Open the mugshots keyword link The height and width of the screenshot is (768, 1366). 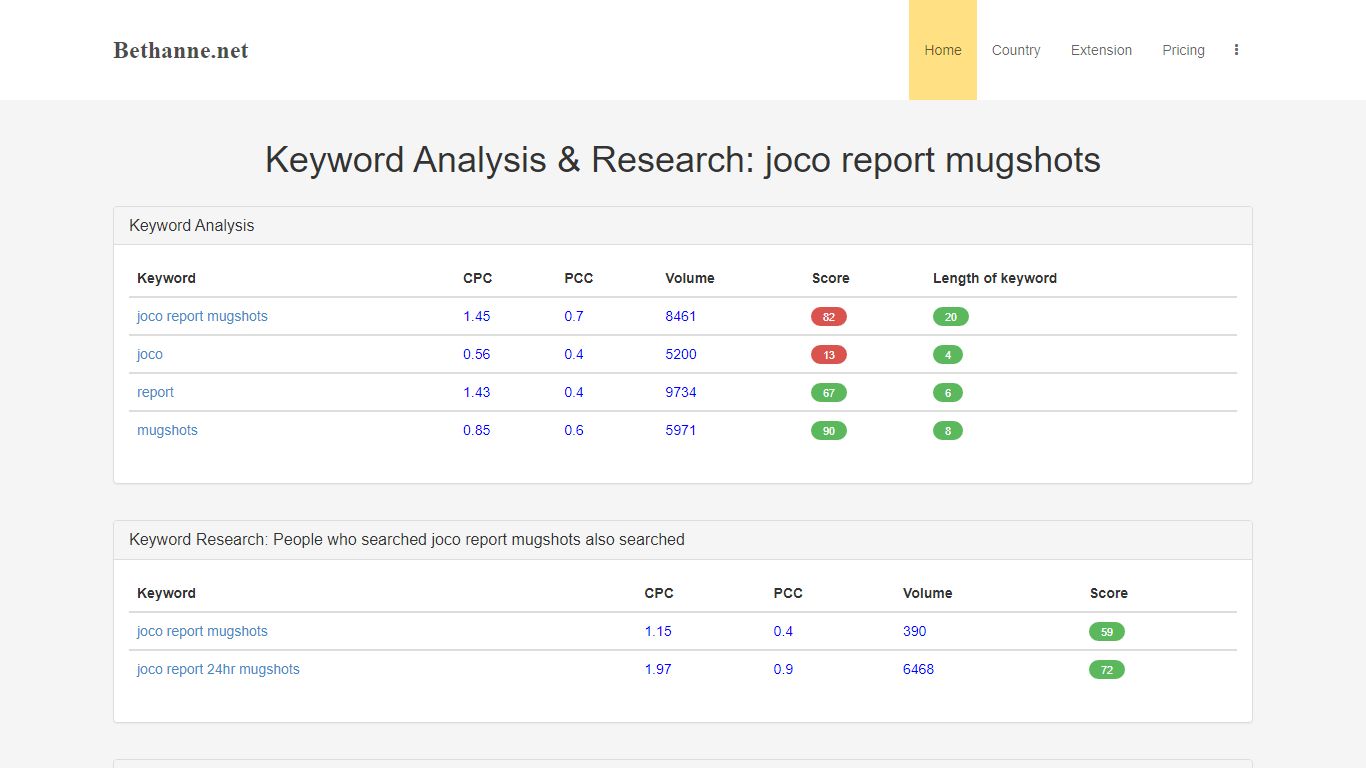tap(167, 430)
